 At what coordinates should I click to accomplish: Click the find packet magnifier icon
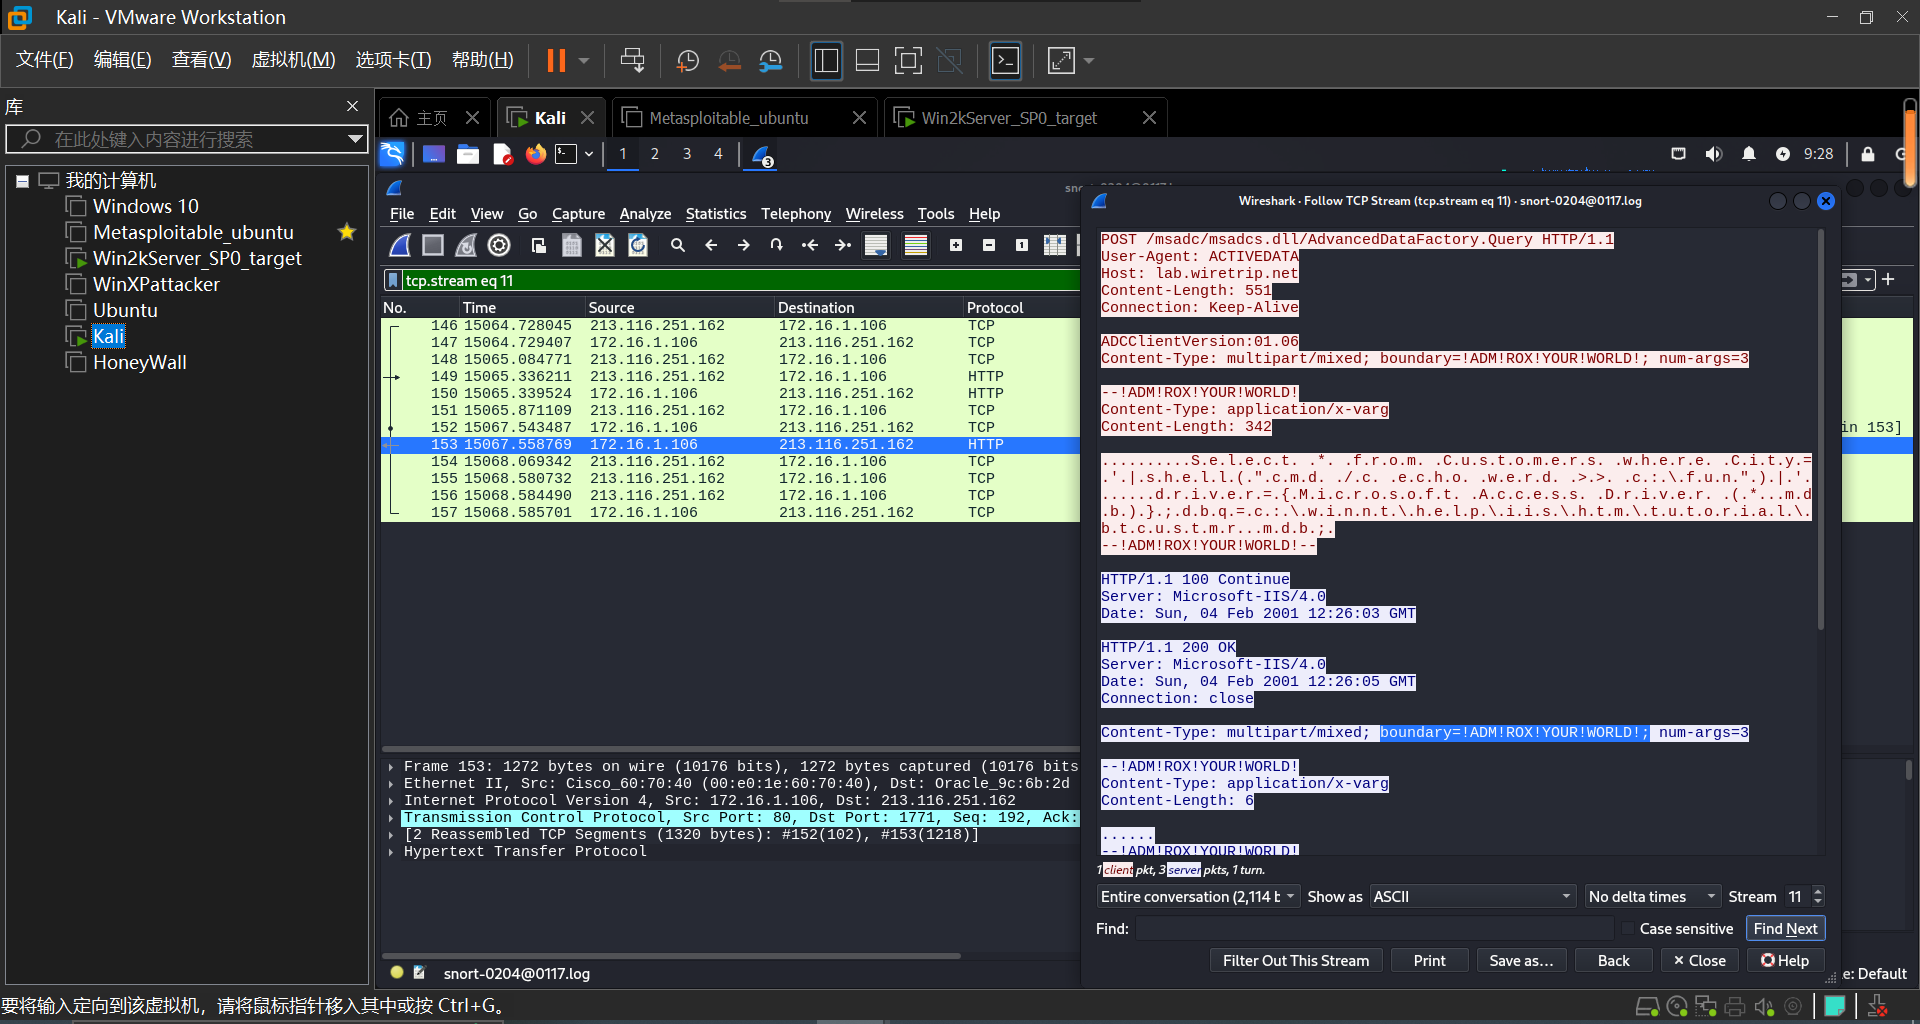pyautogui.click(x=677, y=245)
